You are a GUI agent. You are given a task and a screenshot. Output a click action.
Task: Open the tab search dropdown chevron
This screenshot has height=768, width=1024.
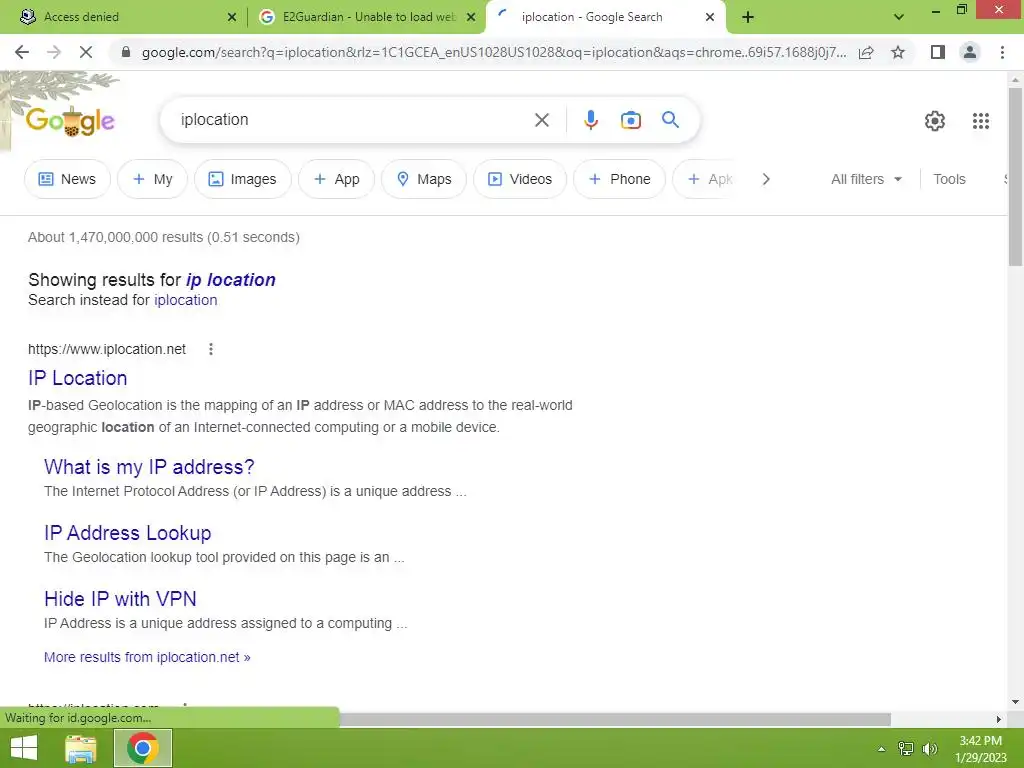tap(899, 17)
